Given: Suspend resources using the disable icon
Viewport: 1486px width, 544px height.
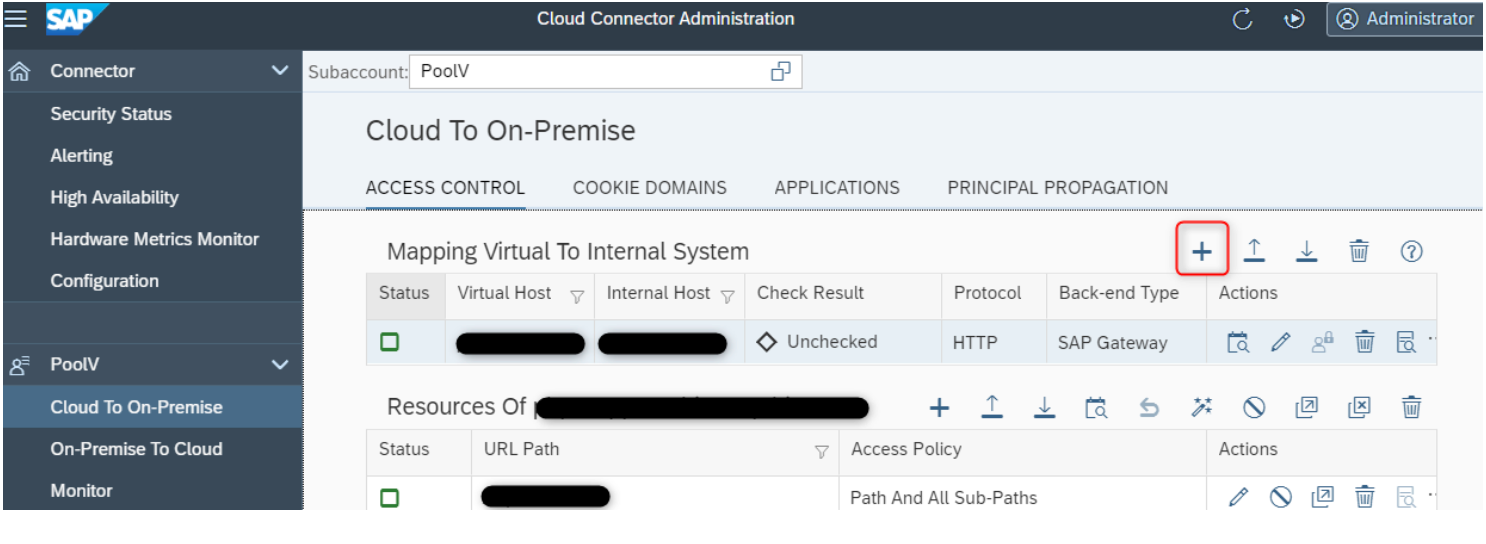Looking at the screenshot, I should pyautogui.click(x=1254, y=407).
